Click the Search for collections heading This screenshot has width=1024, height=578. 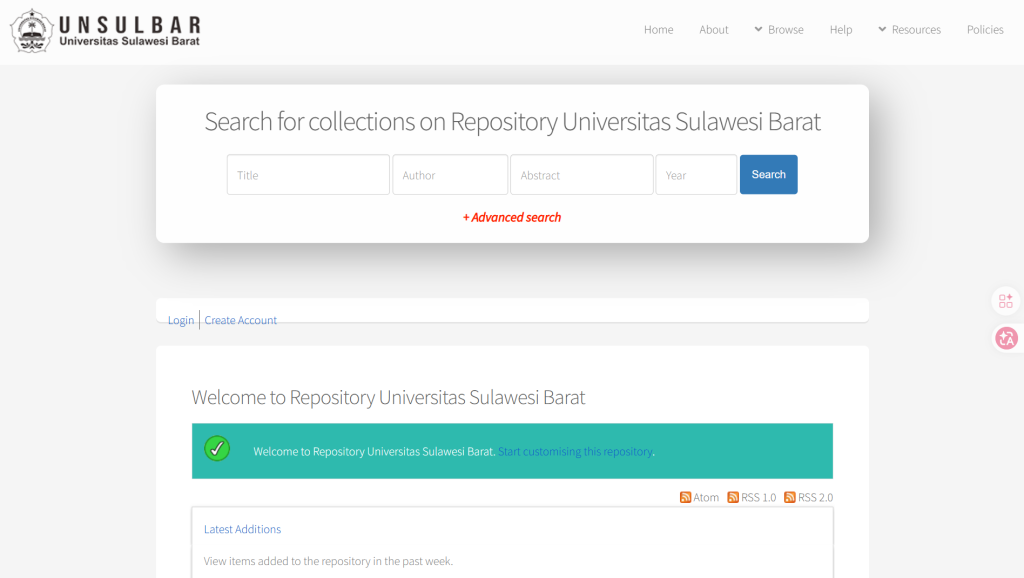tap(512, 121)
